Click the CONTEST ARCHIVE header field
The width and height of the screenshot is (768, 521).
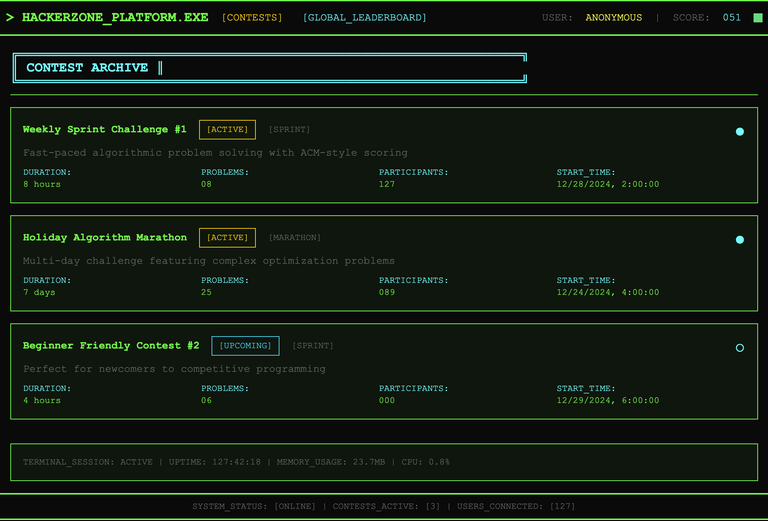click(x=269, y=68)
